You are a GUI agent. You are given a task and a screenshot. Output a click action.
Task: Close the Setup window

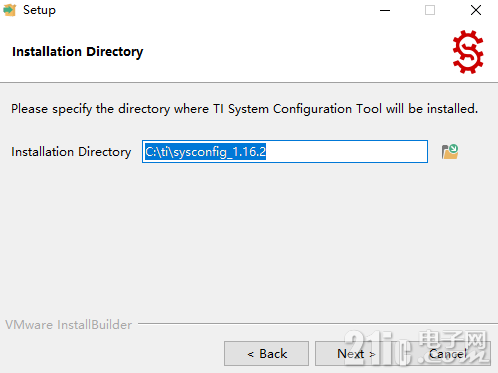point(476,10)
